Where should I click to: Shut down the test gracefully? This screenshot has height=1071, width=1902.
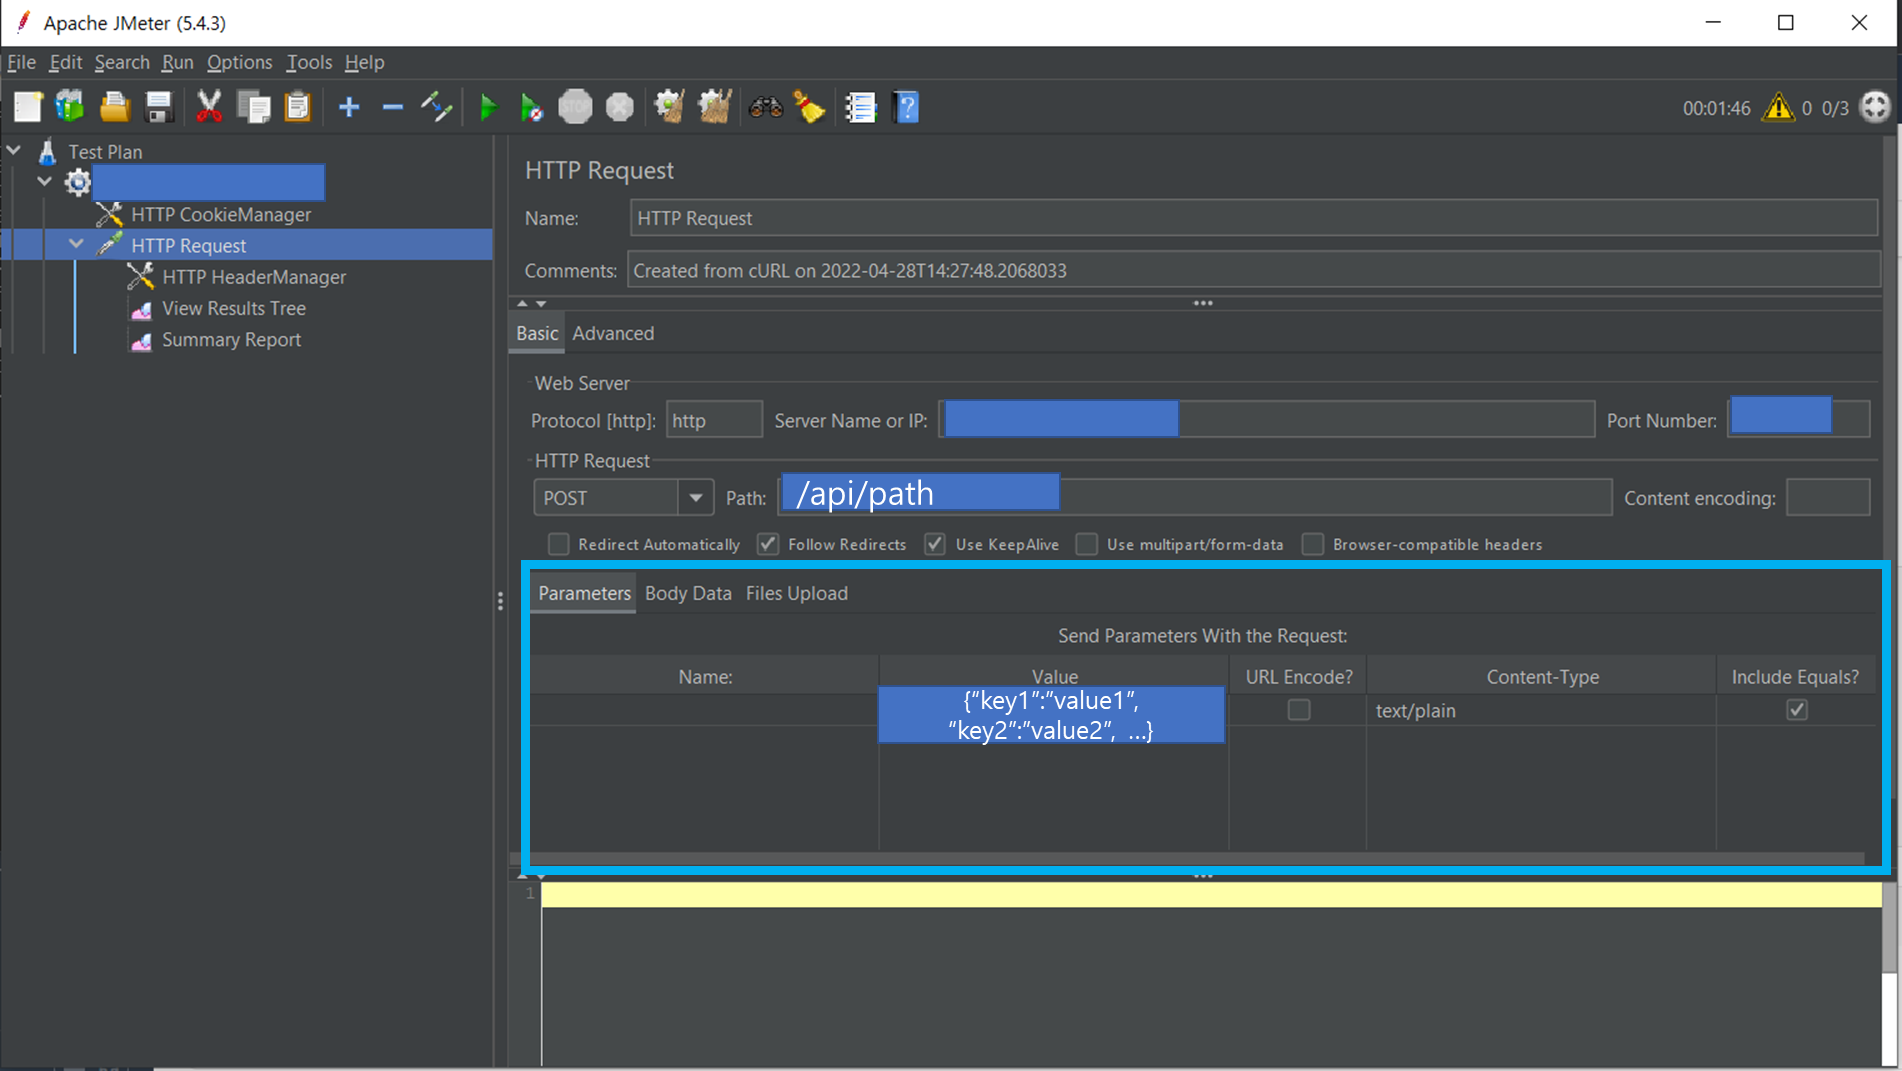click(x=620, y=107)
